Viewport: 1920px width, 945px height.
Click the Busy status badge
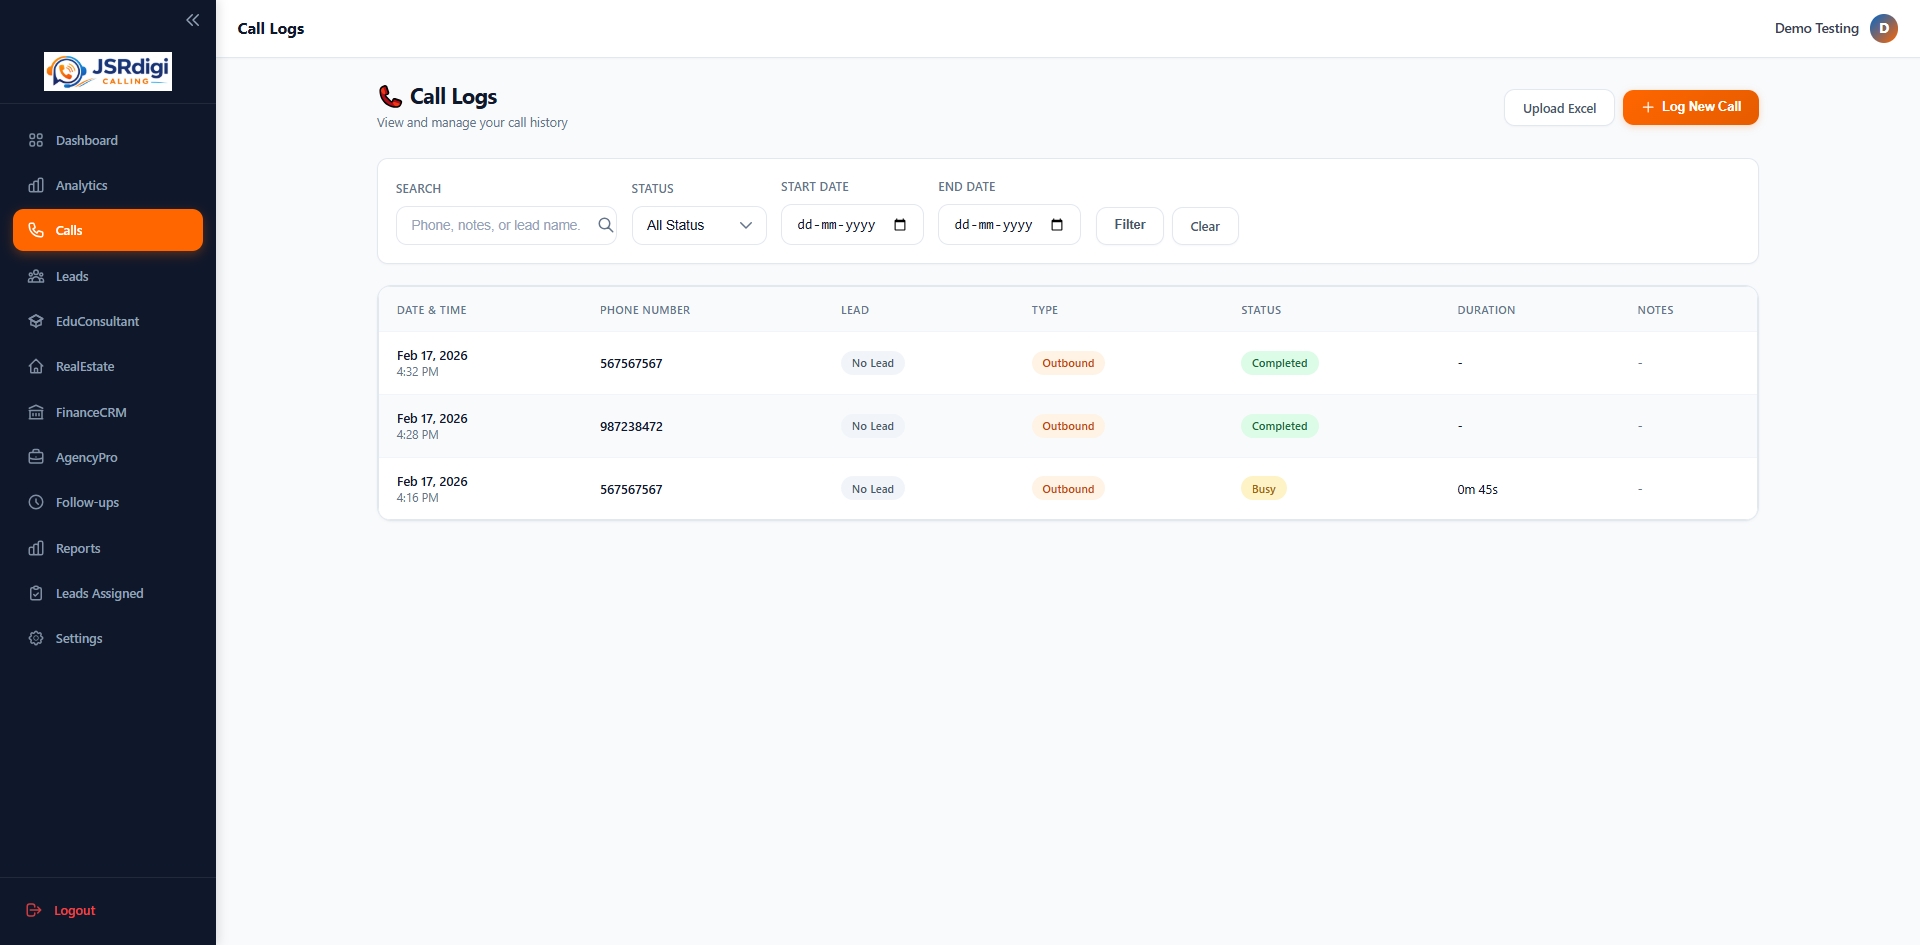(x=1264, y=489)
